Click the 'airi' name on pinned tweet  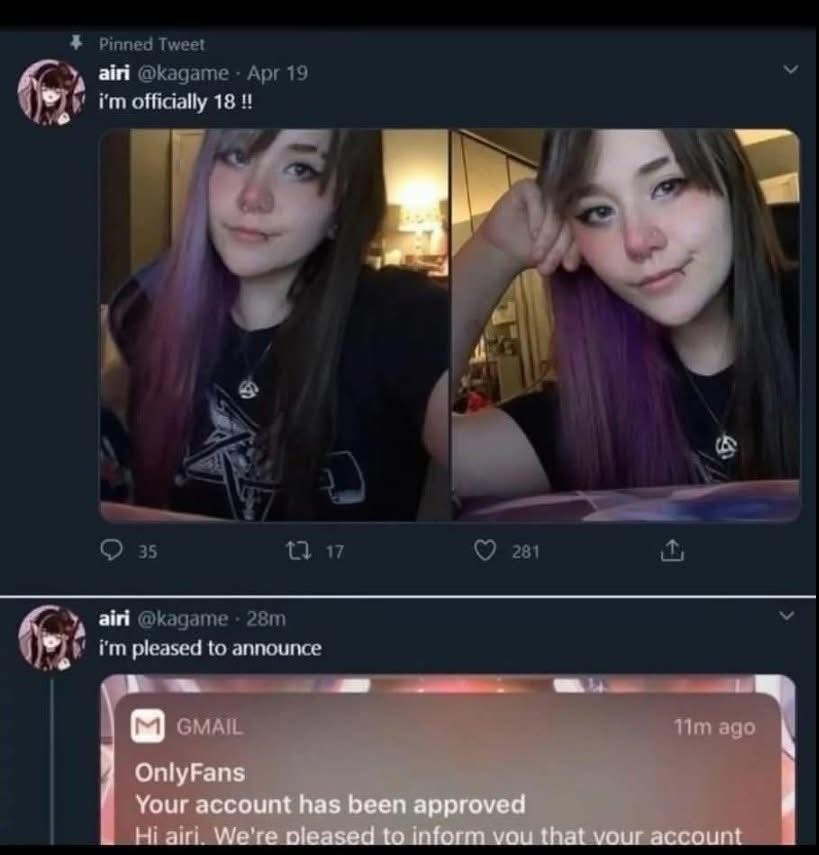[x=114, y=73]
